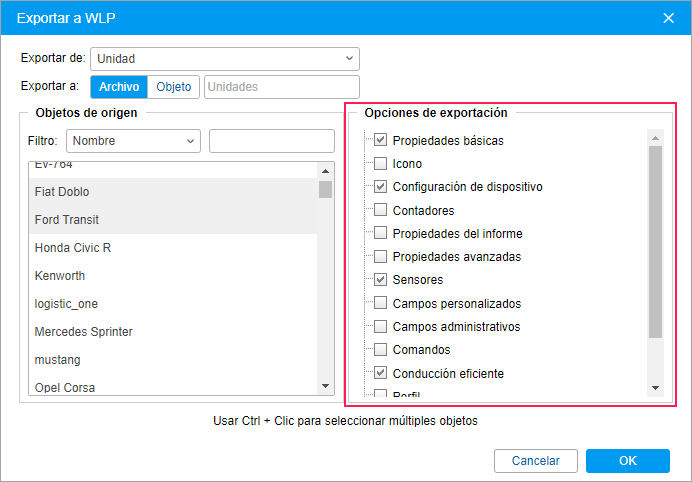Uncheck the Propiedades básicas option

pyautogui.click(x=380, y=140)
